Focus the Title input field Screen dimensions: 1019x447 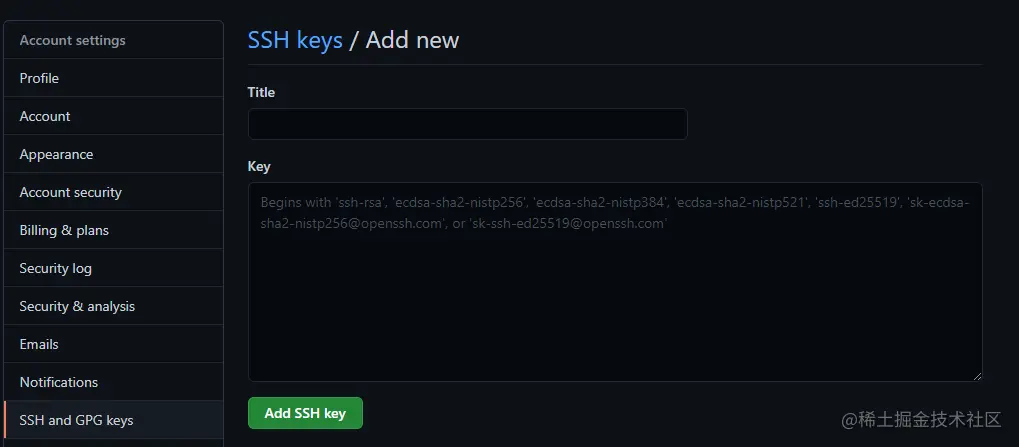click(467, 124)
